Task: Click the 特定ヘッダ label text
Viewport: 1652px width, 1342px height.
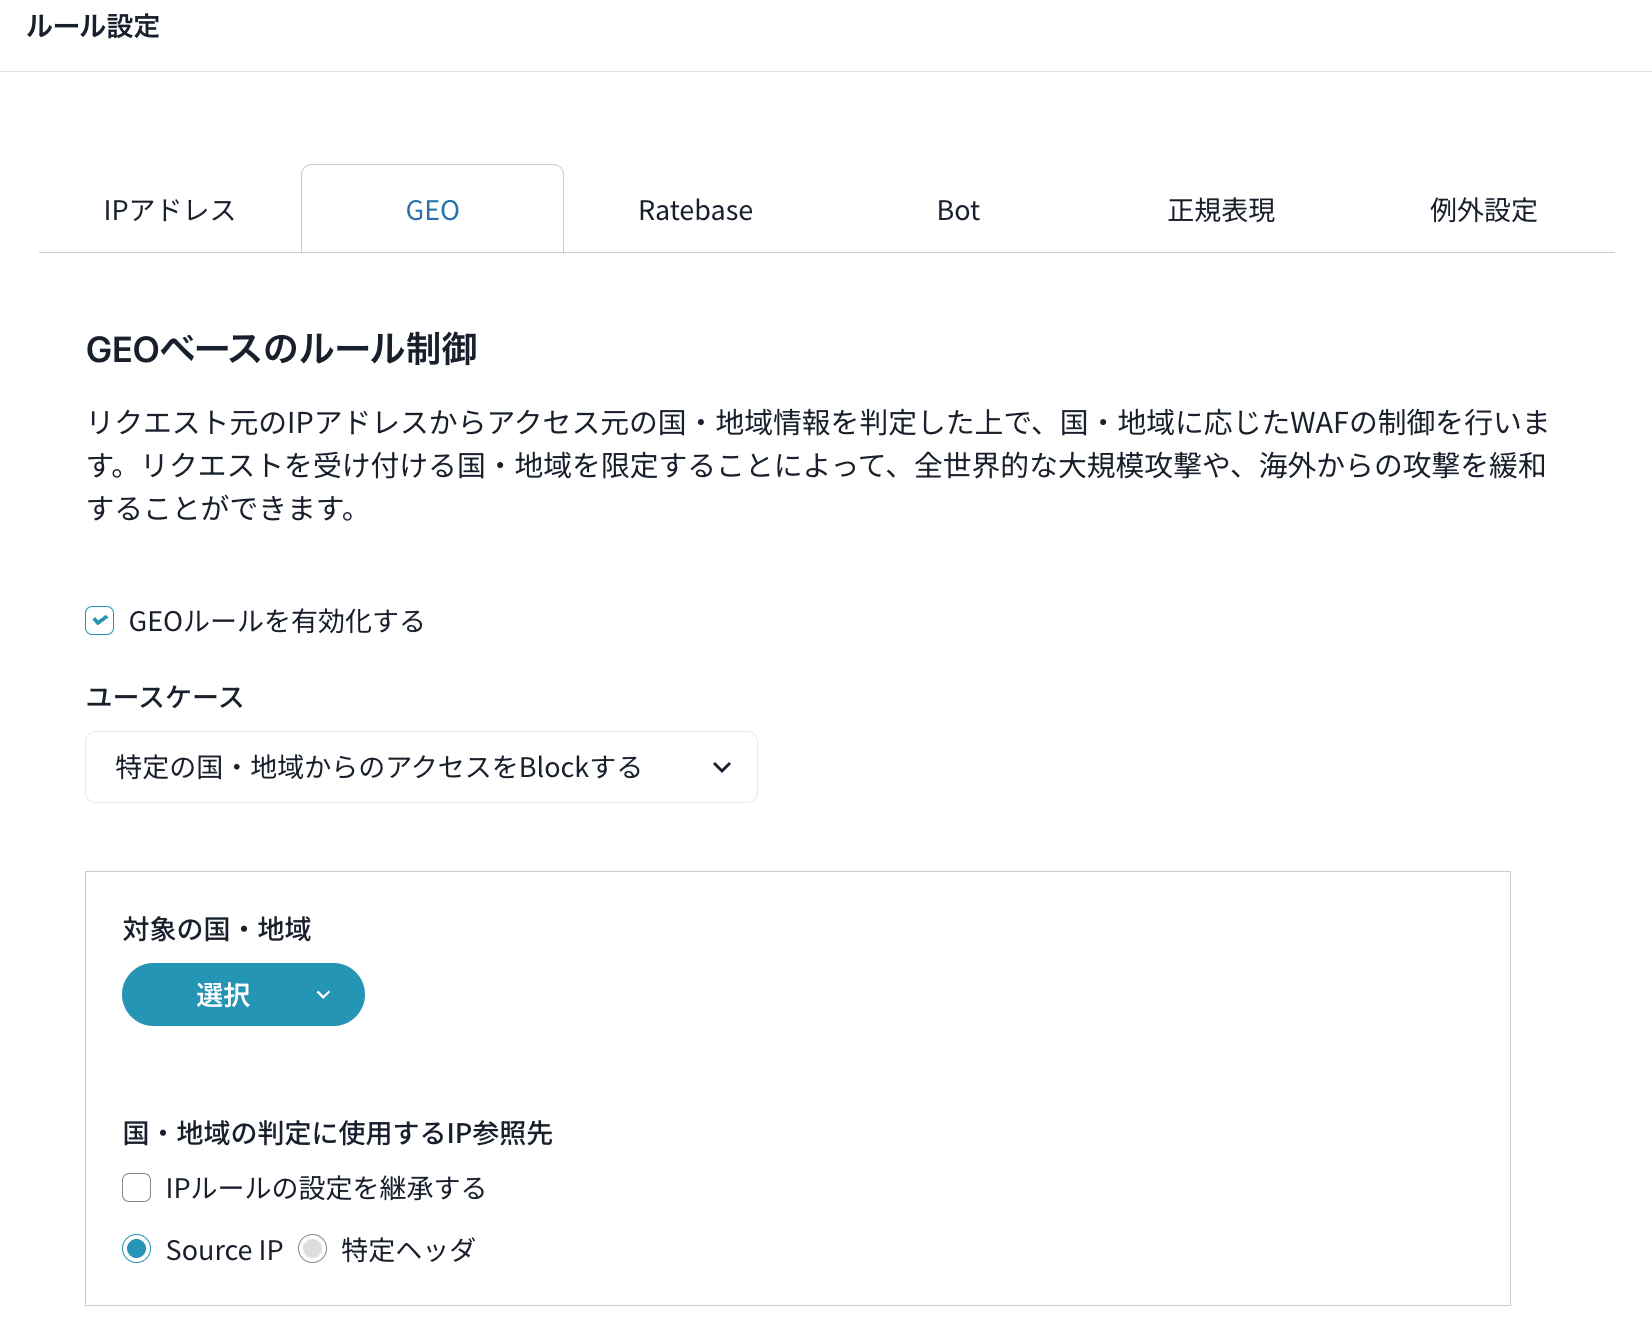Action: point(408,1250)
